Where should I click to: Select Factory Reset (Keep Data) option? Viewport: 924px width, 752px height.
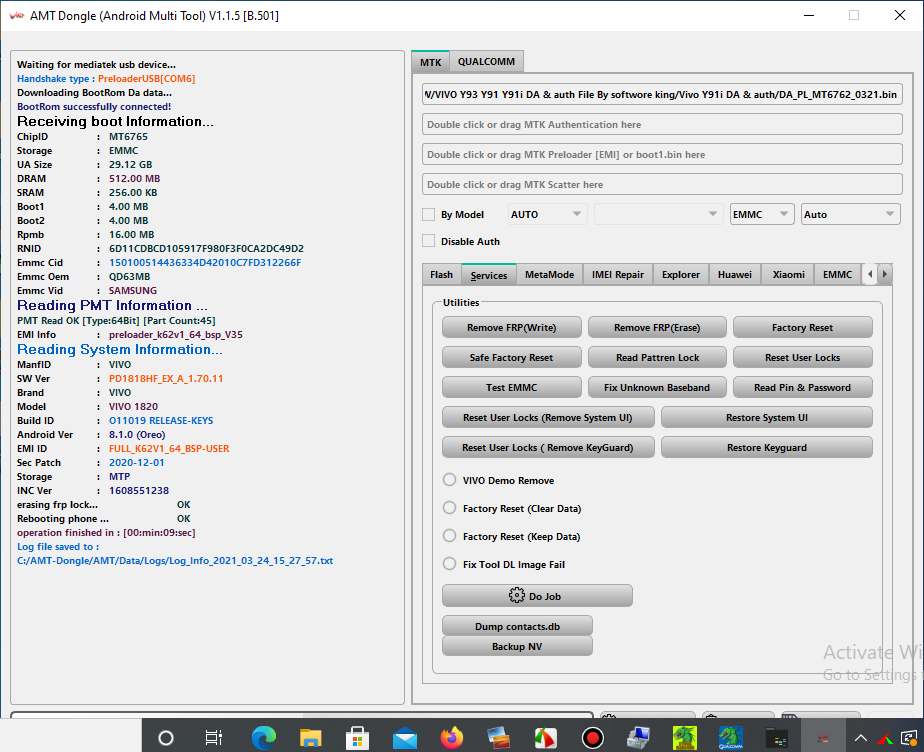pyautogui.click(x=449, y=536)
